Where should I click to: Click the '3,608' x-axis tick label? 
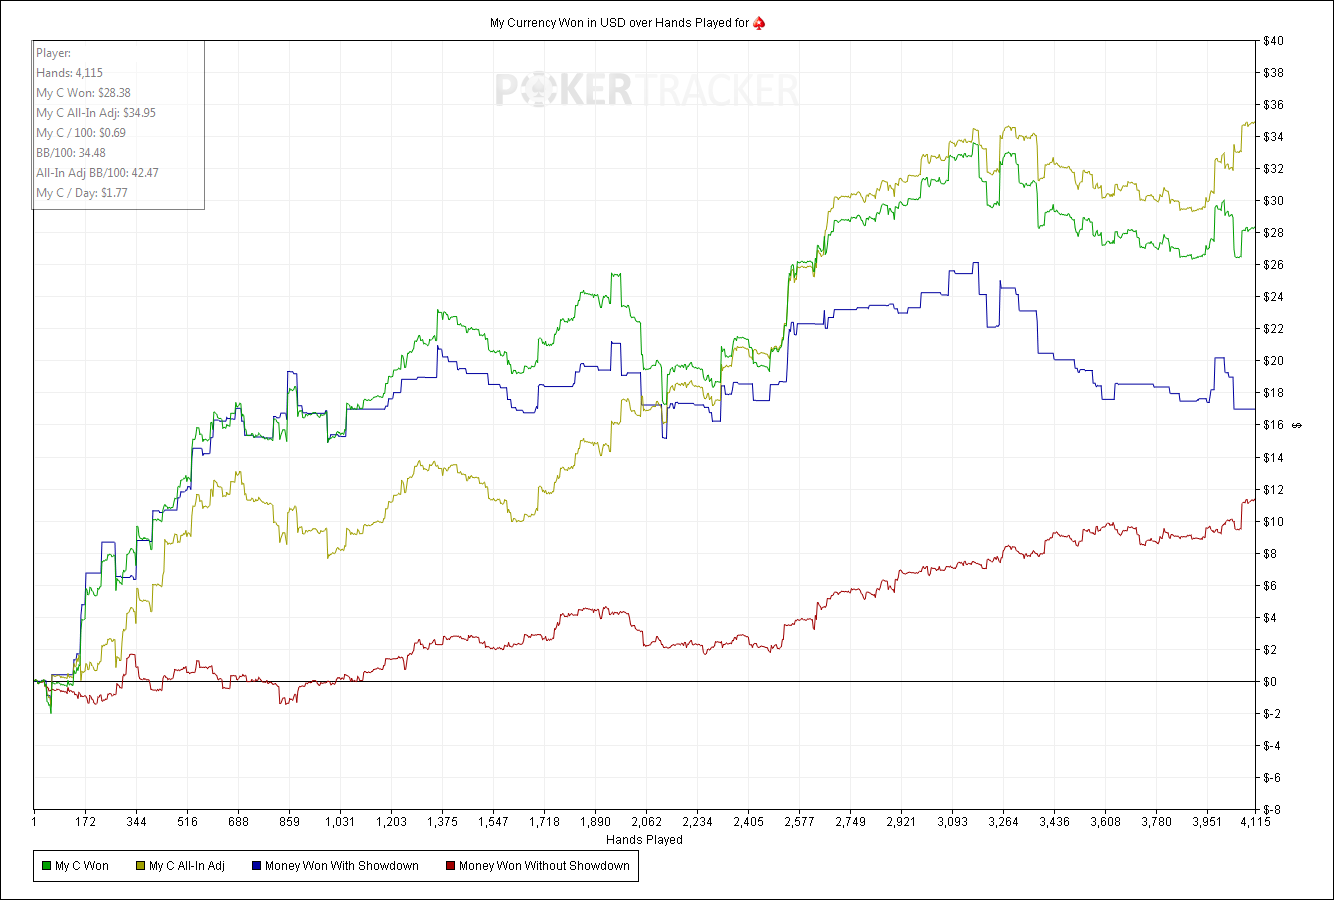coord(1105,822)
